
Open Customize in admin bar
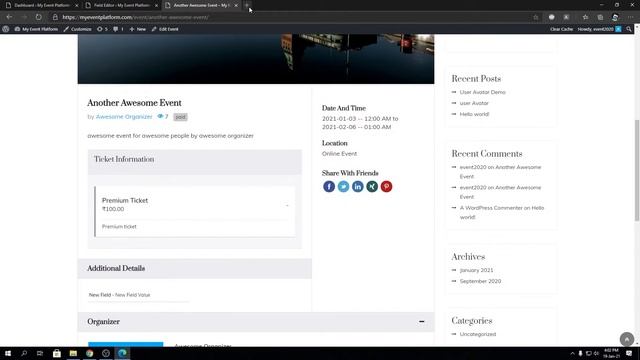pyautogui.click(x=78, y=29)
